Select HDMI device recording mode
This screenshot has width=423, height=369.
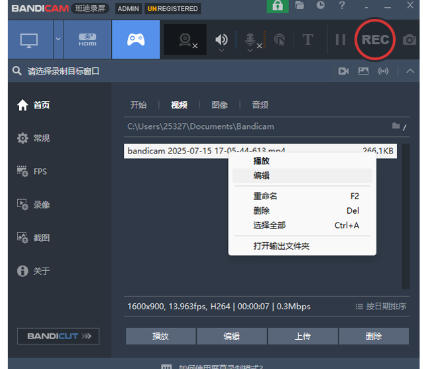[87, 40]
